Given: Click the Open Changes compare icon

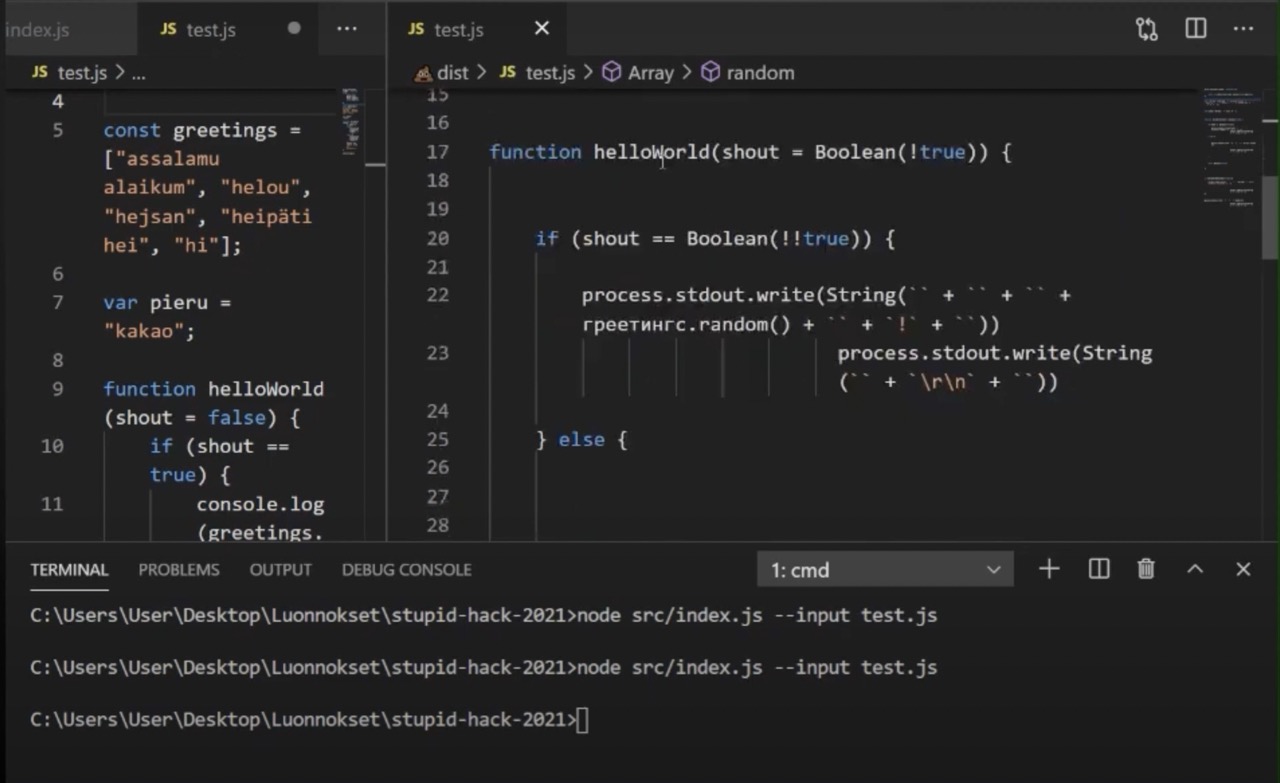Looking at the screenshot, I should pos(1146,29).
